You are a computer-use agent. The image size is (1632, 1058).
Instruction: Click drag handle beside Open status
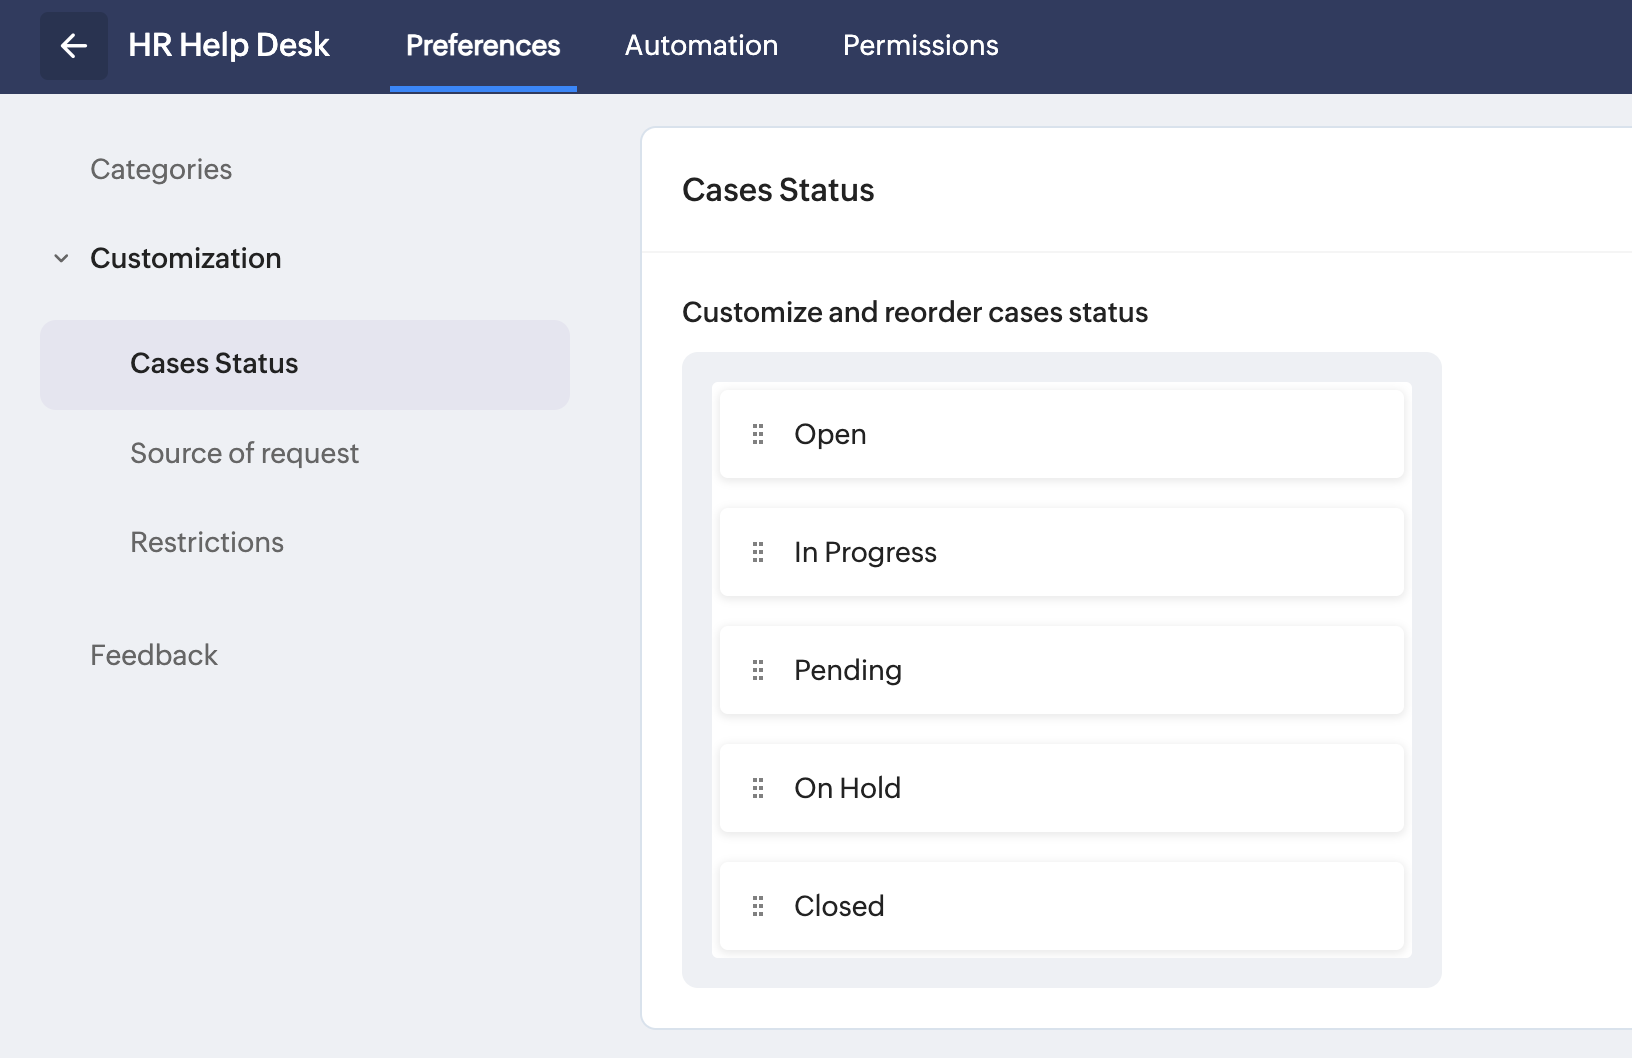pos(758,434)
